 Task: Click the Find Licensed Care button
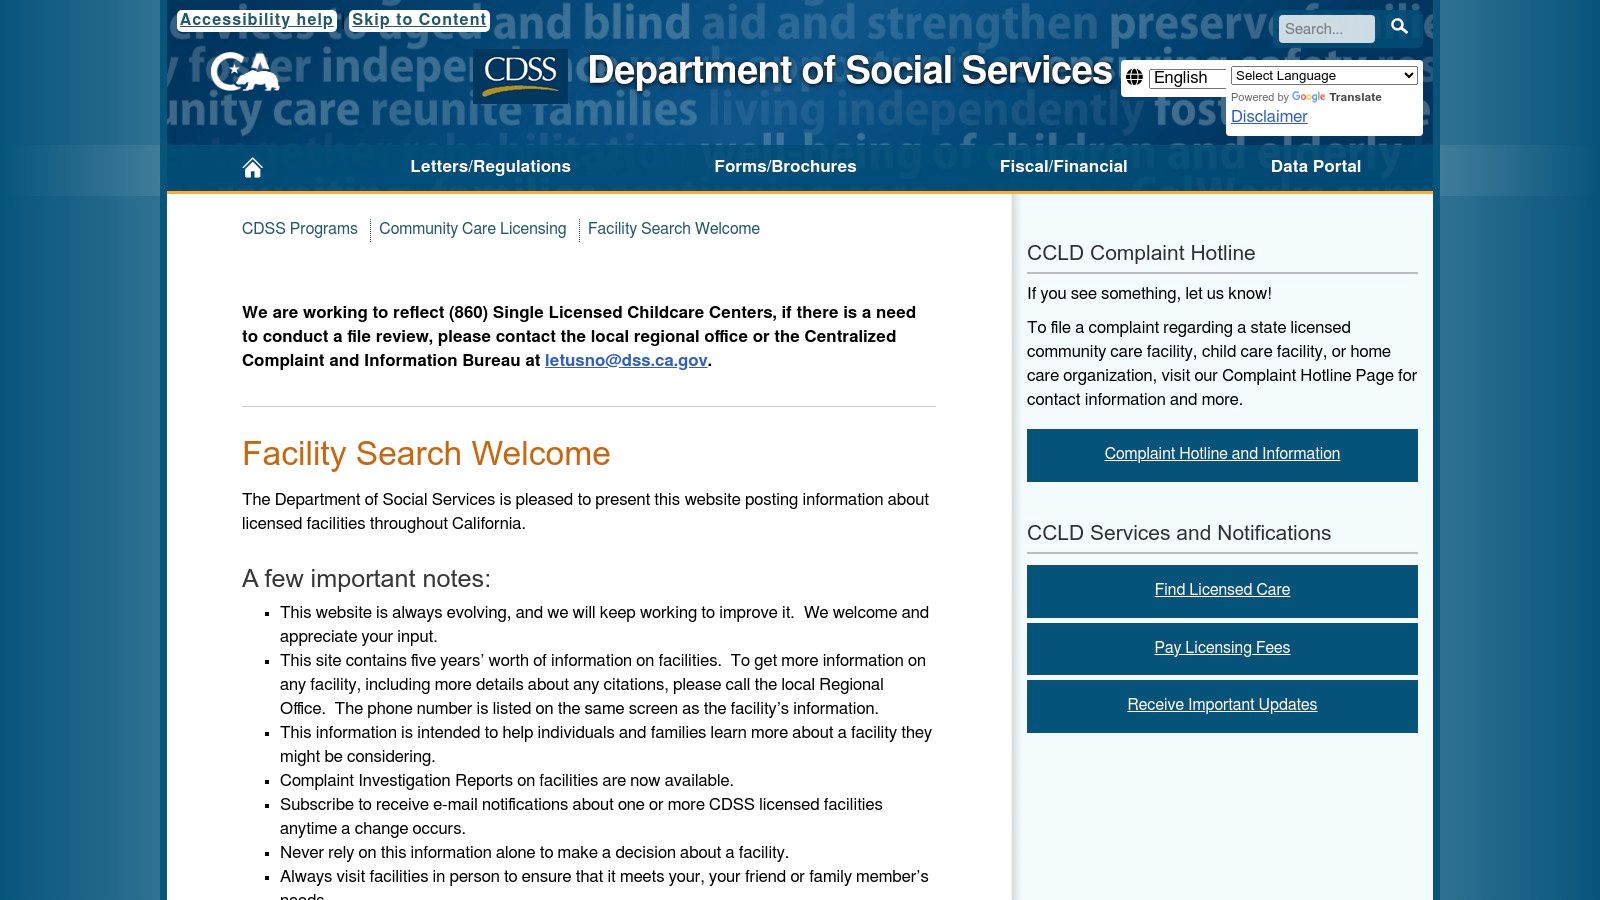(1221, 590)
